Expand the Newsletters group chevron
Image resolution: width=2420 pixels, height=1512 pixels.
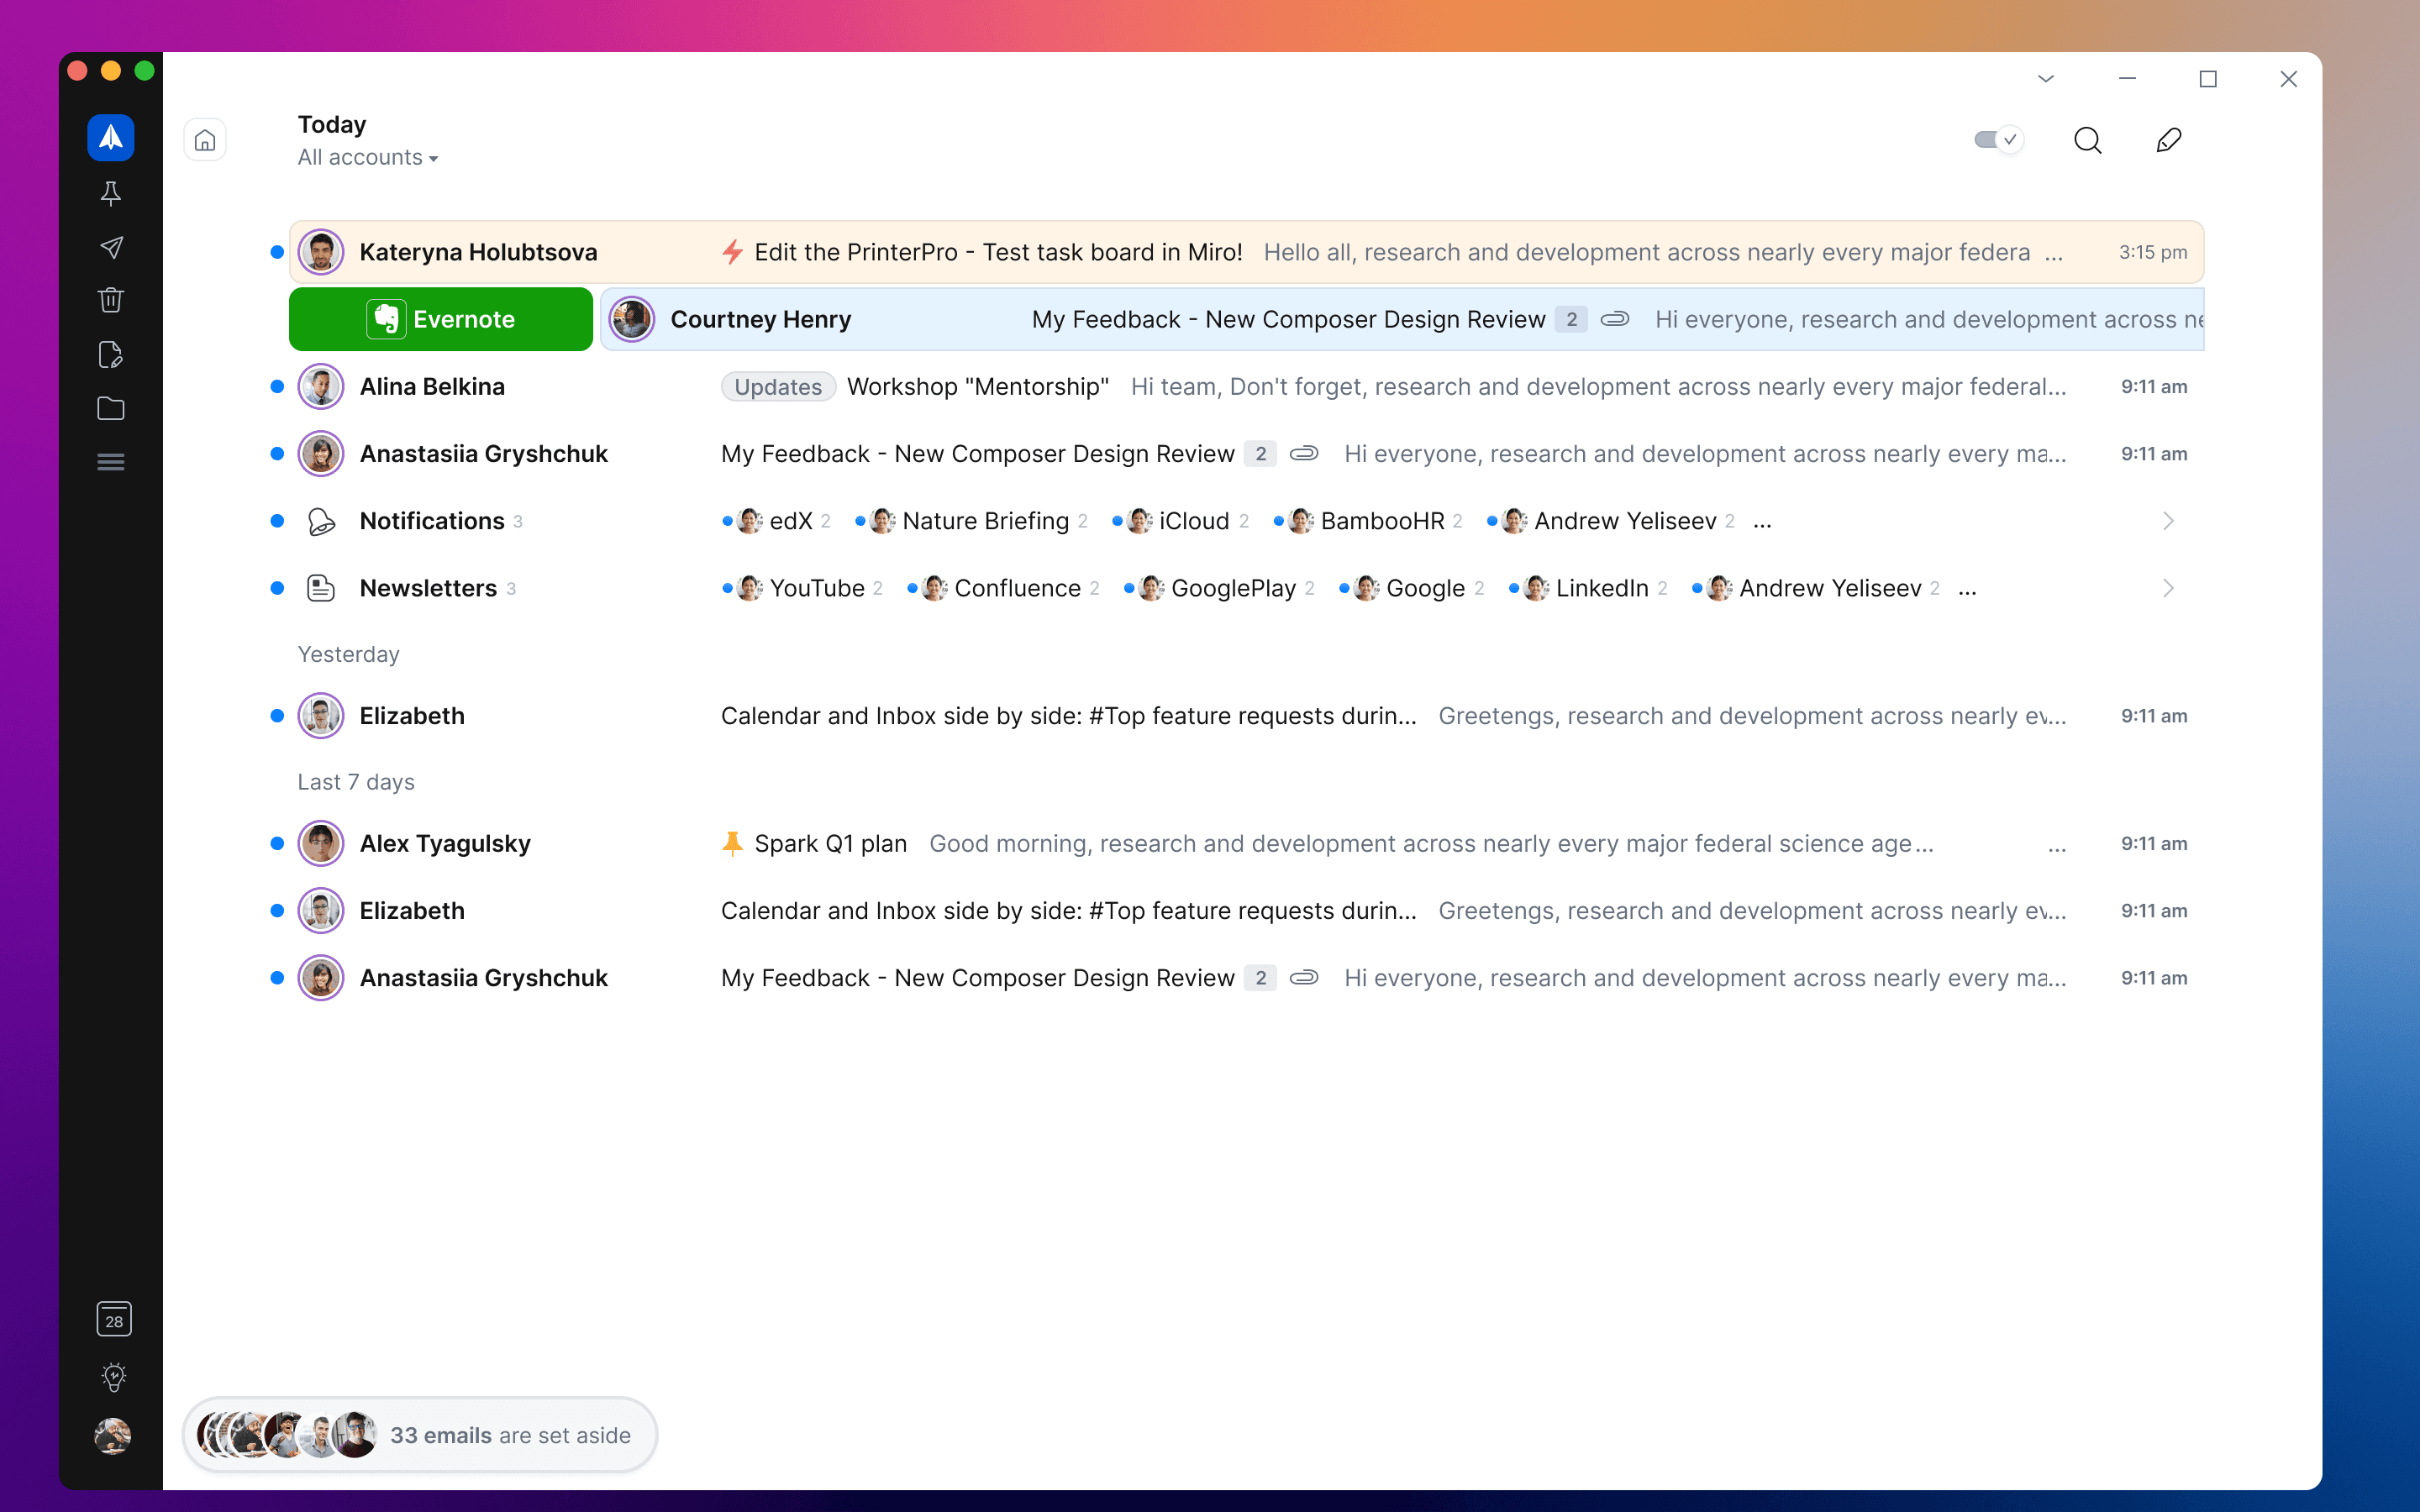click(x=2168, y=588)
